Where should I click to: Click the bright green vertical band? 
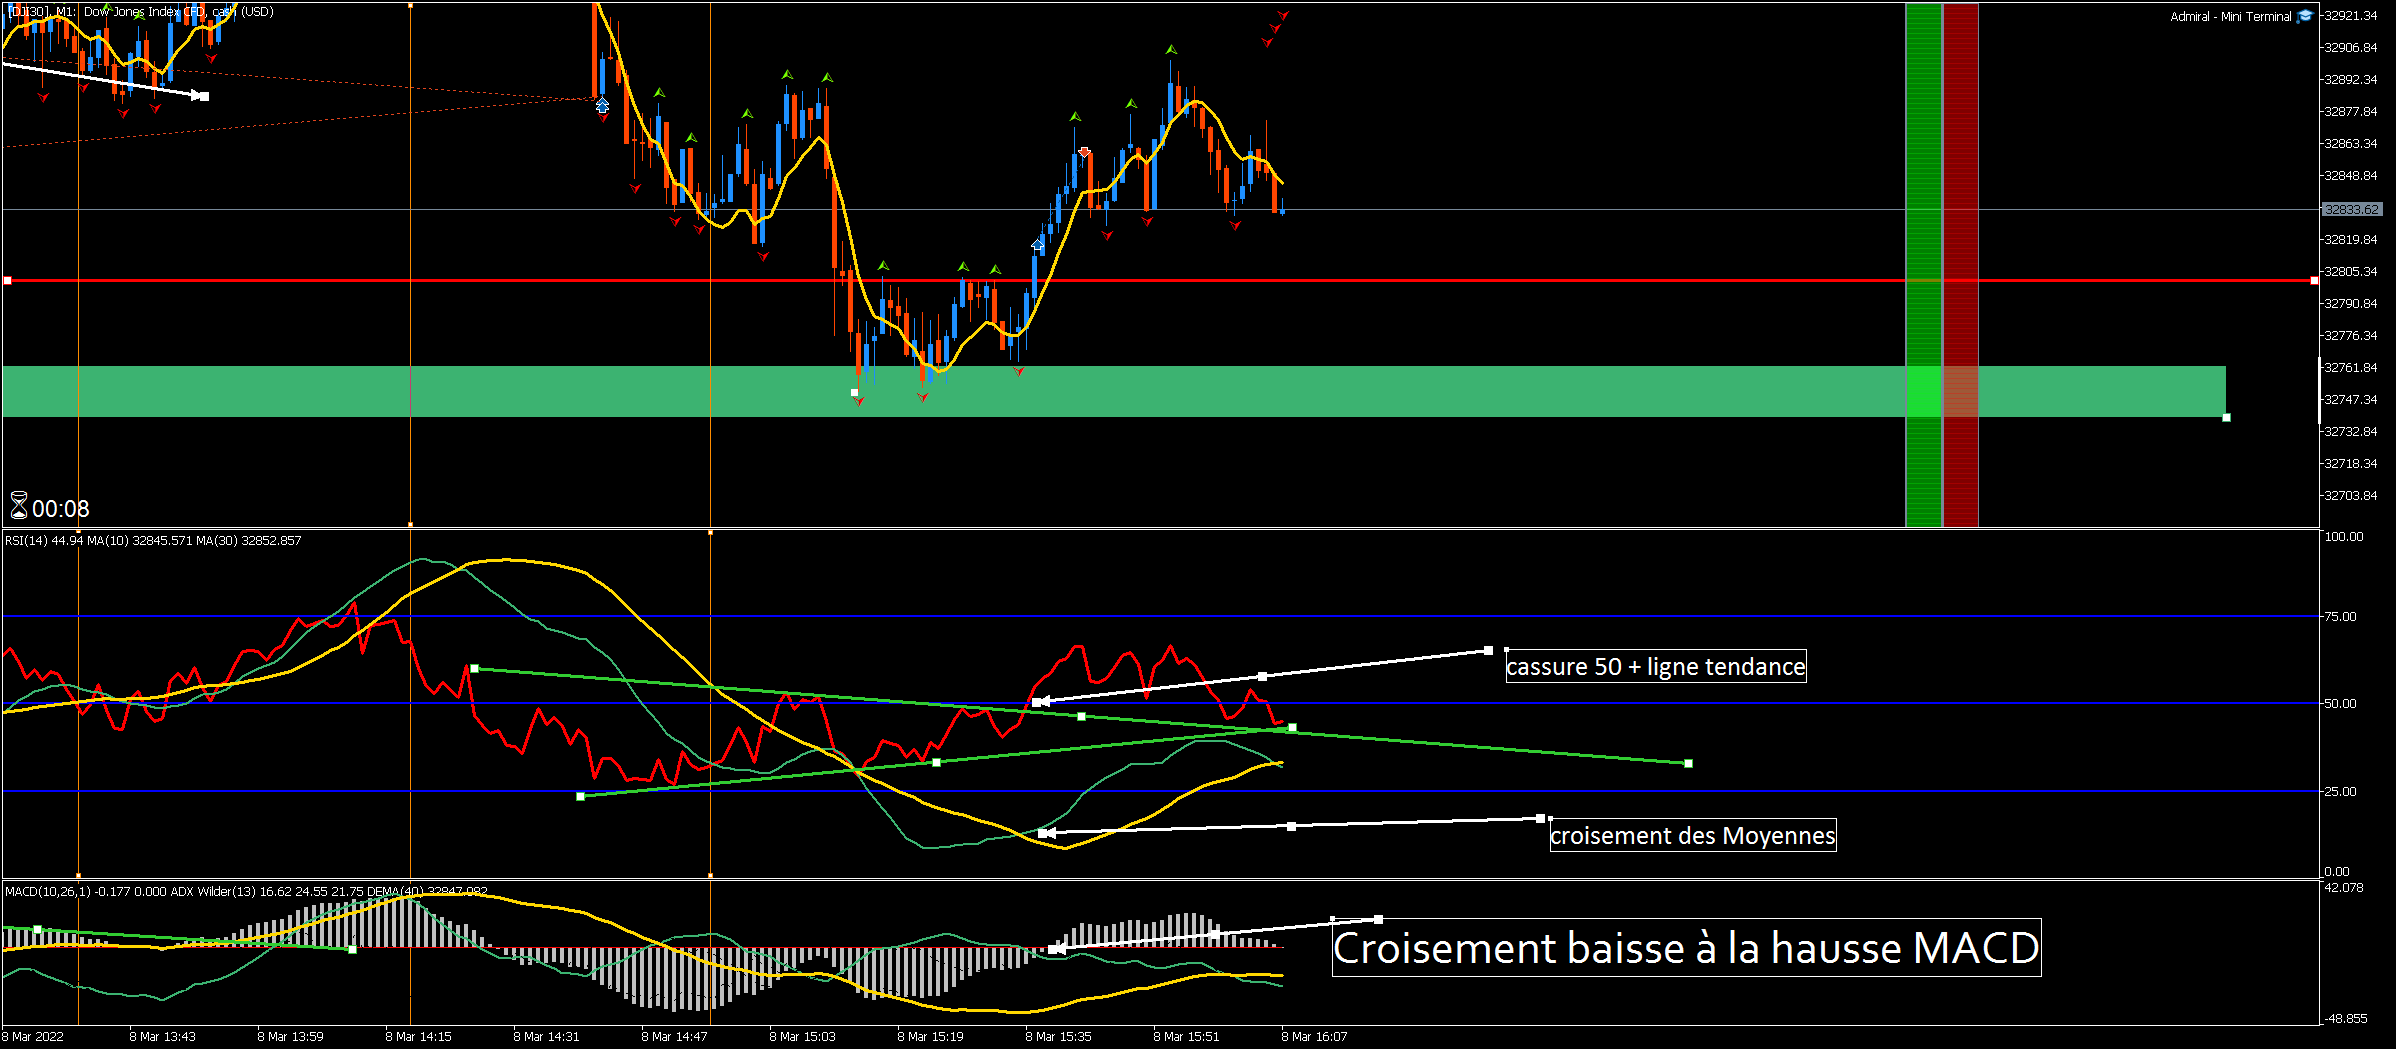coord(1924,264)
